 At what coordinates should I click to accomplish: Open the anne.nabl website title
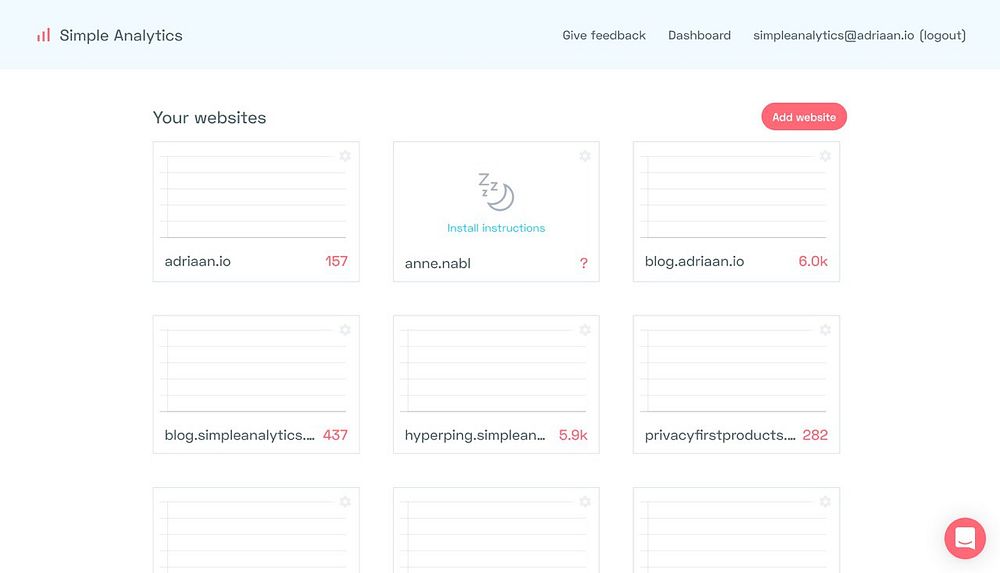pos(438,263)
